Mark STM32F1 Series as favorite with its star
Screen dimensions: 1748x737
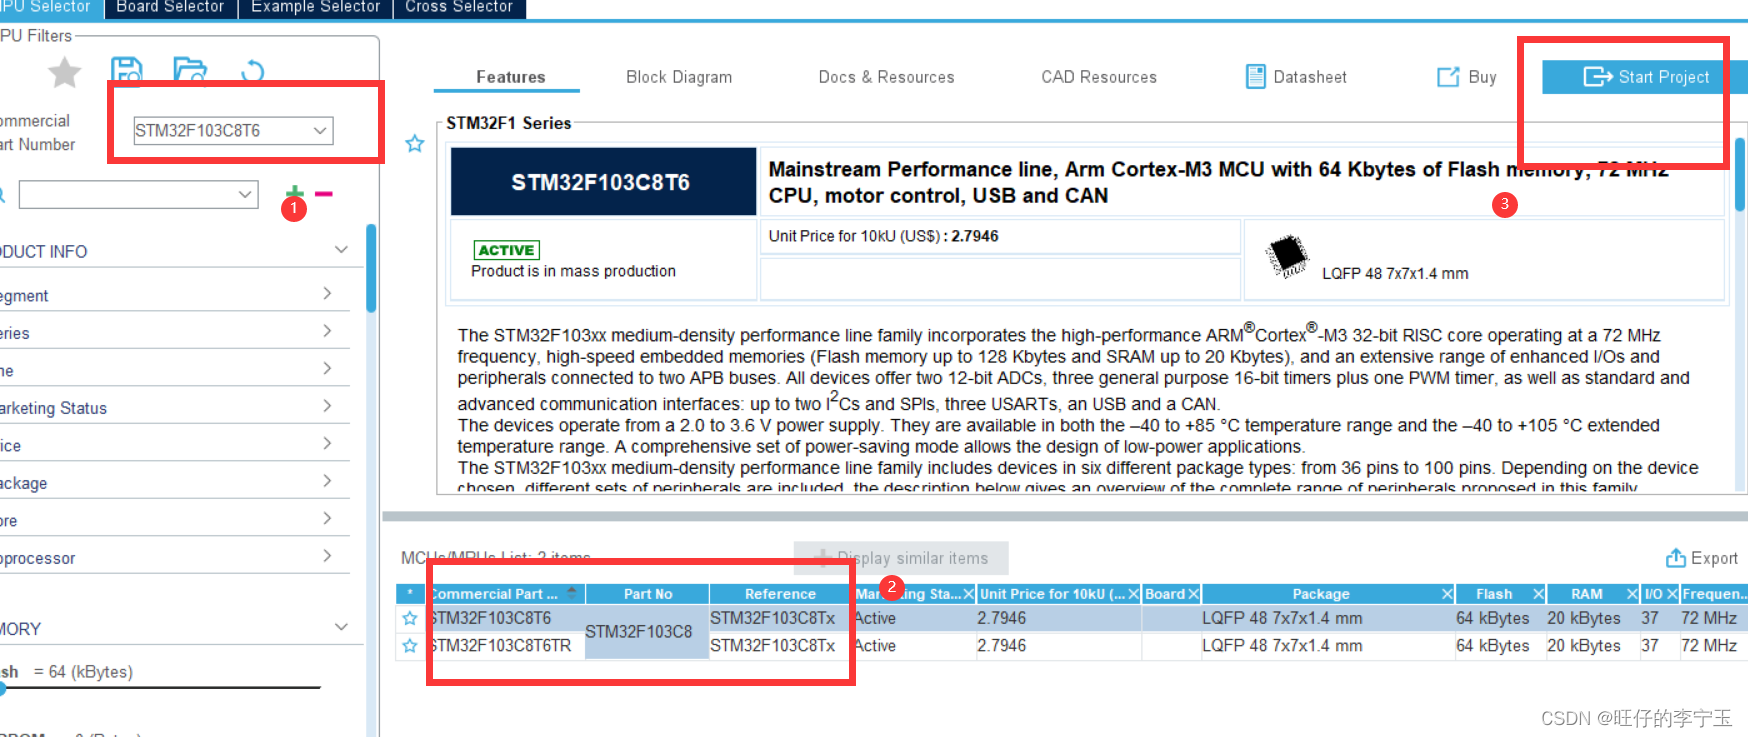[x=415, y=144]
